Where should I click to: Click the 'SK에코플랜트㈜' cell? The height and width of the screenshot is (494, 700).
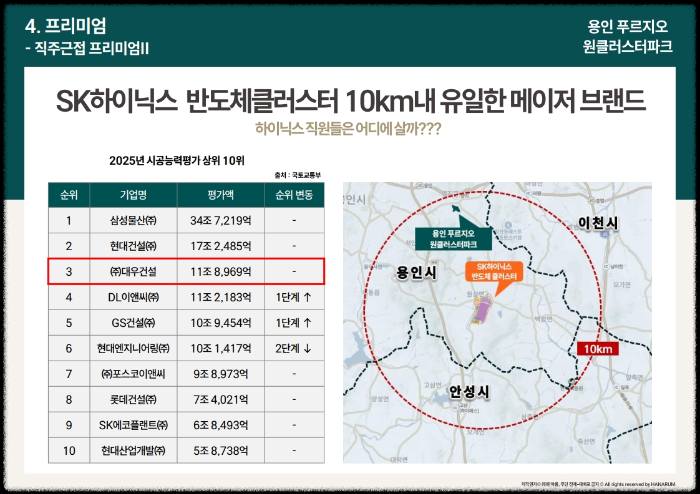(133, 425)
